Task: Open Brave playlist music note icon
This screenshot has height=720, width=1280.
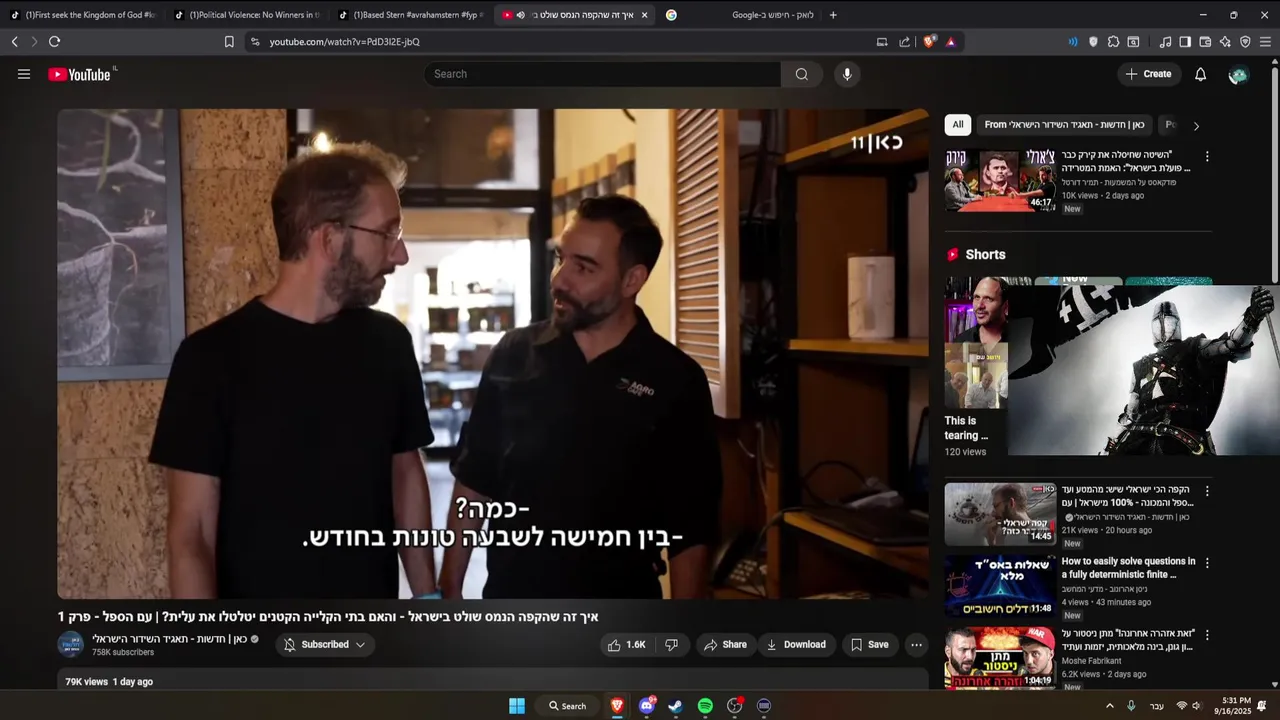Action: (1165, 42)
